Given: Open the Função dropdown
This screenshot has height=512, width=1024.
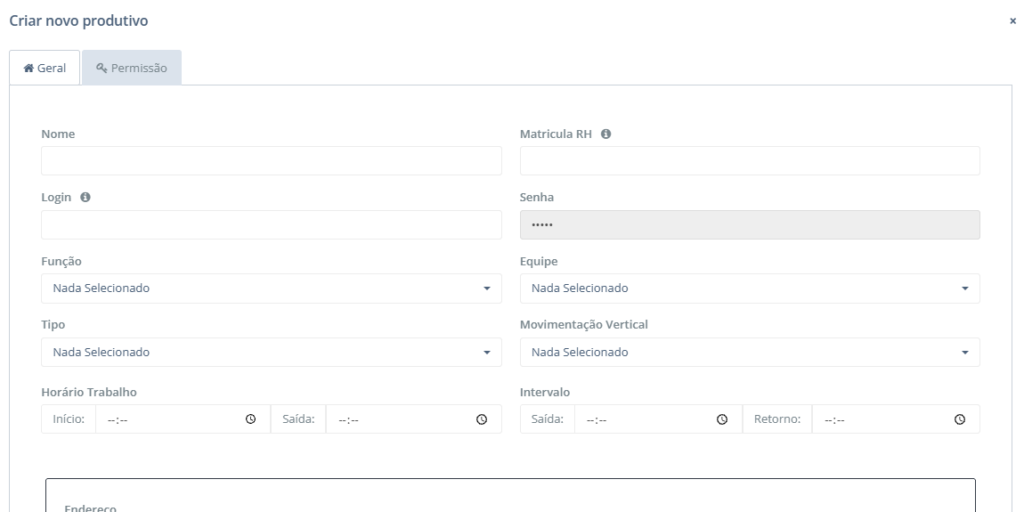Looking at the screenshot, I should click(x=271, y=289).
